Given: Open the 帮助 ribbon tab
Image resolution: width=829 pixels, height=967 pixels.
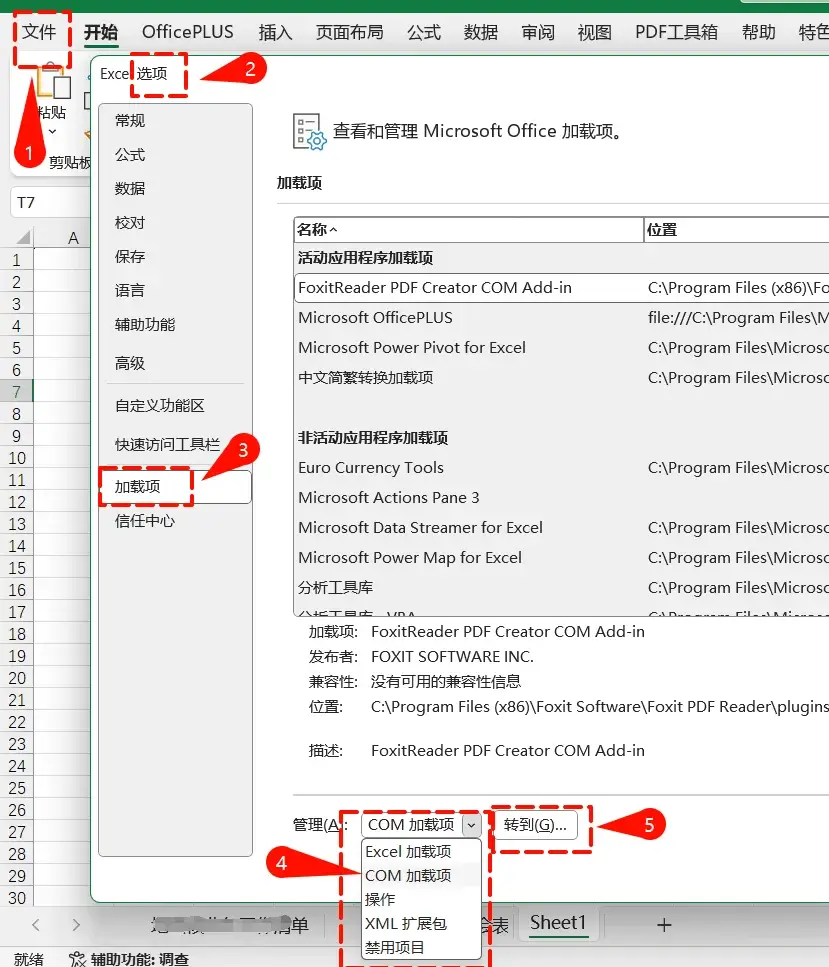Looking at the screenshot, I should (759, 32).
